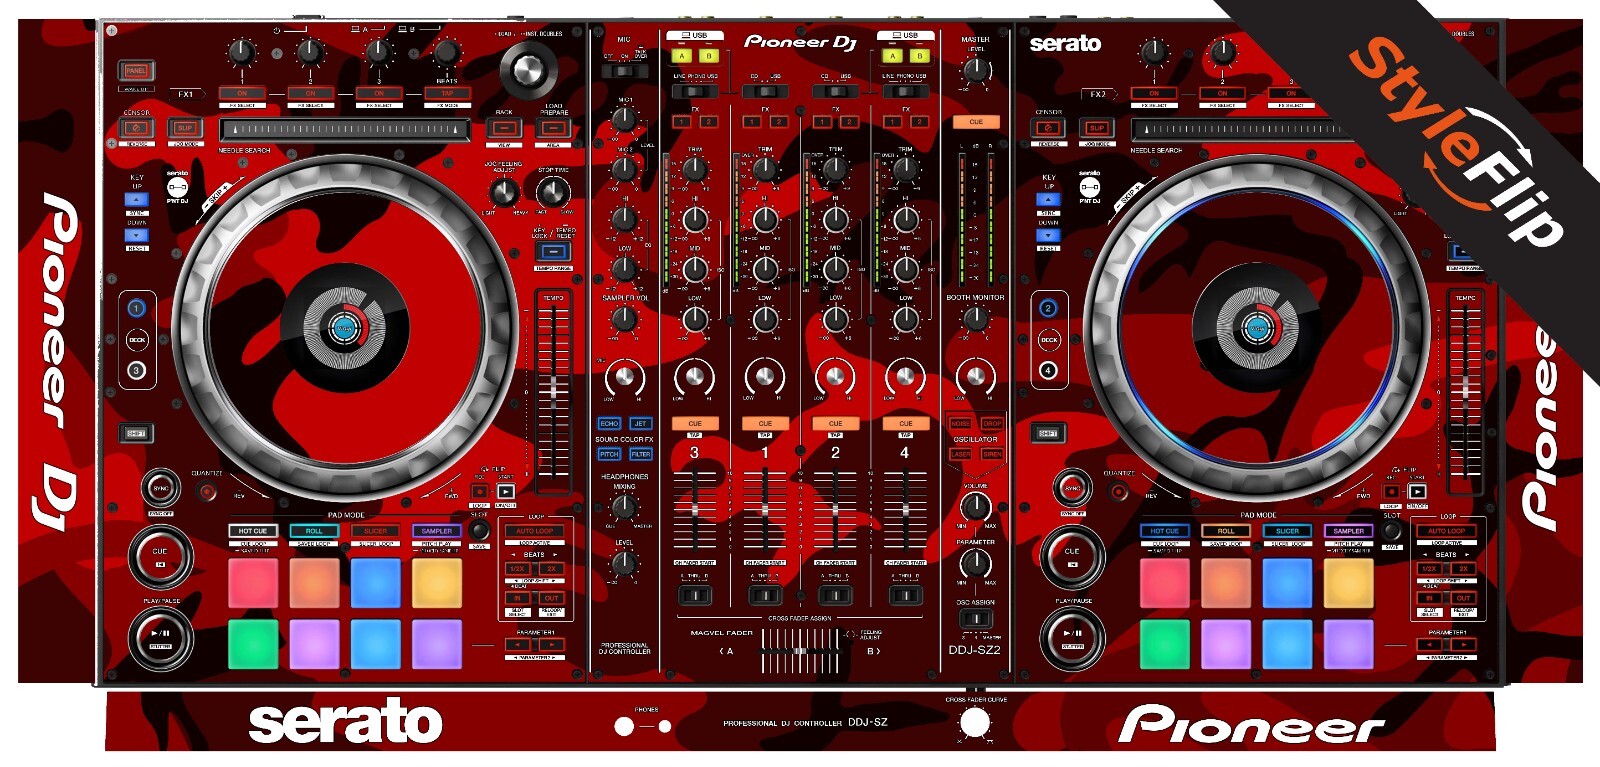Tap the right deck SYNC button

1072,489
